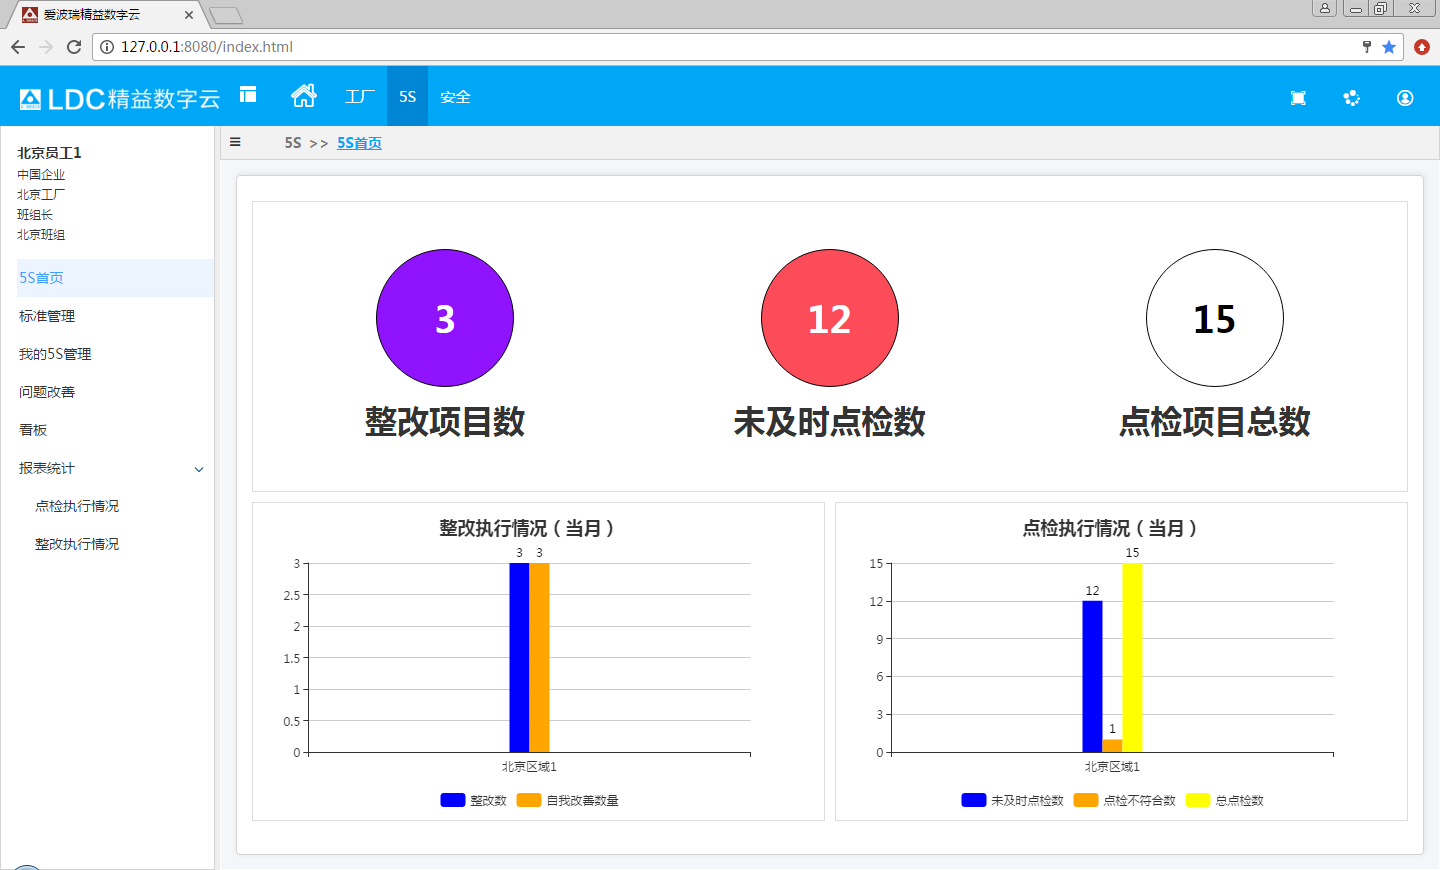Bookmark this page with the star icon
This screenshot has height=870, width=1440.
point(1389,47)
